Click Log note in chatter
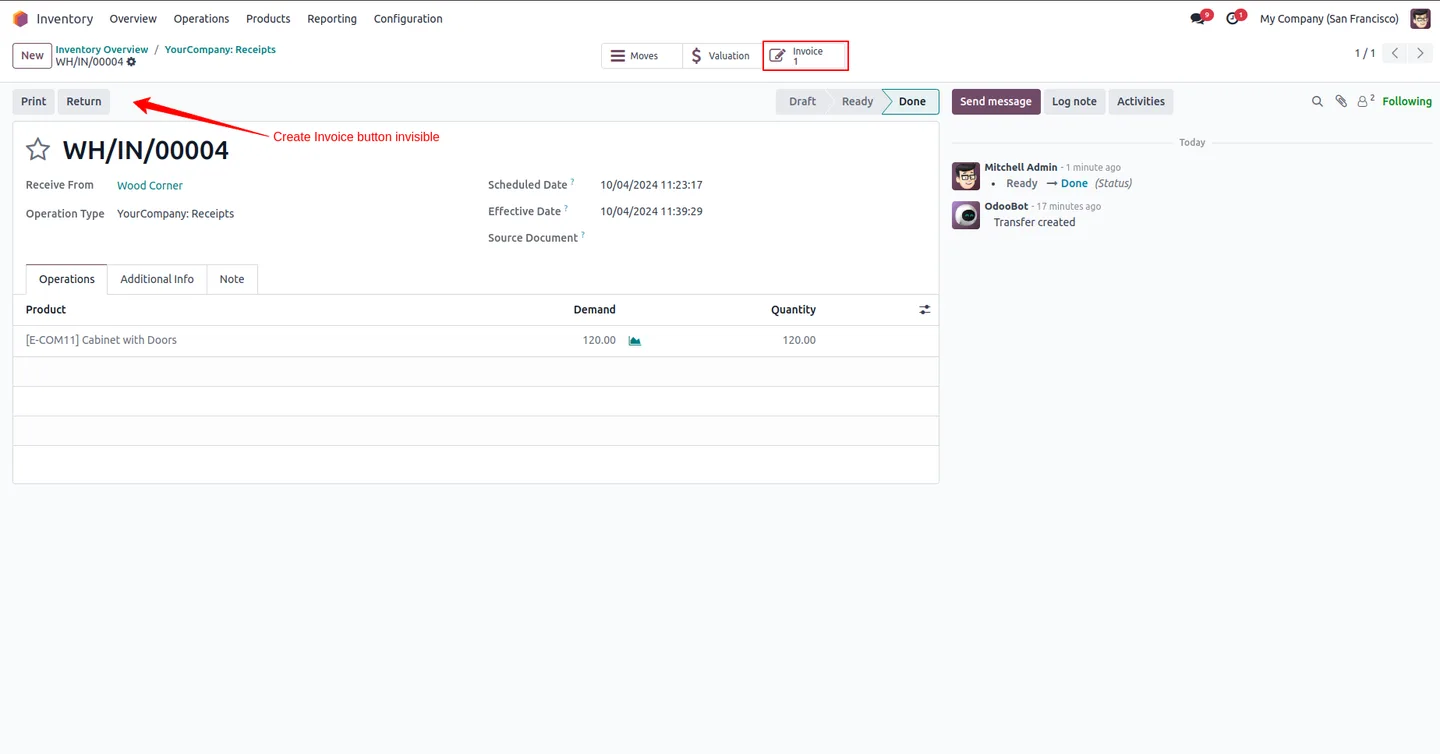Viewport: 1440px width, 754px height. coord(1074,102)
